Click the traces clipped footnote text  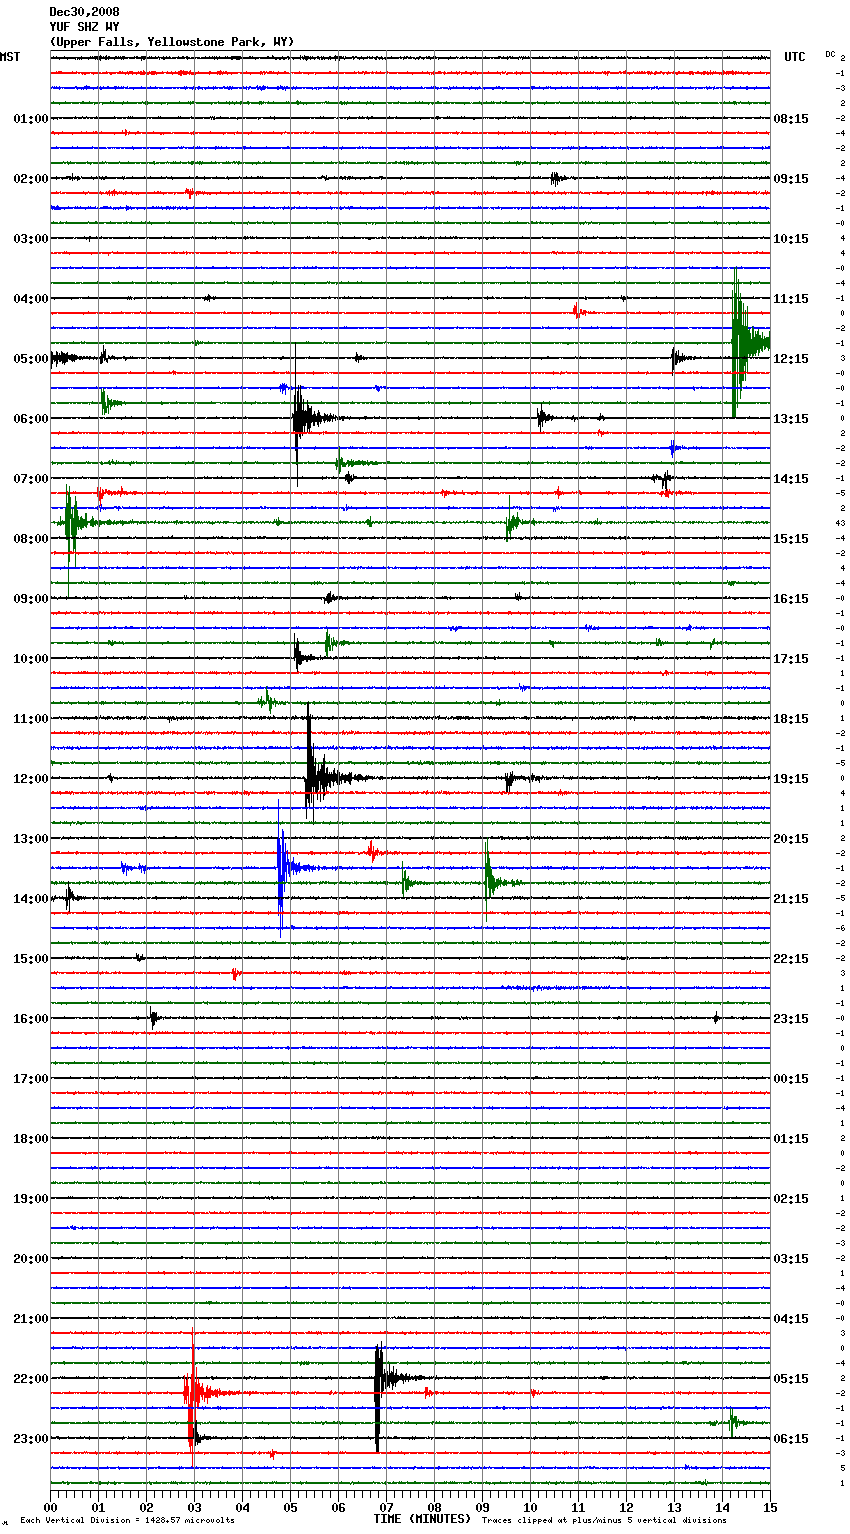pyautogui.click(x=604, y=1521)
